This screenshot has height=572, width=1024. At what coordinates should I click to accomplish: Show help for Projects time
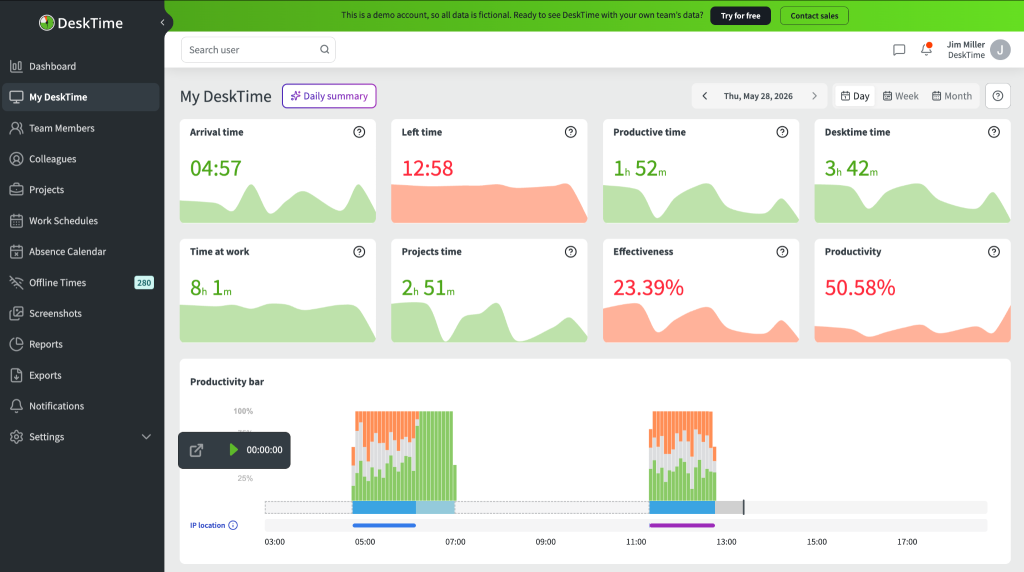(x=571, y=252)
